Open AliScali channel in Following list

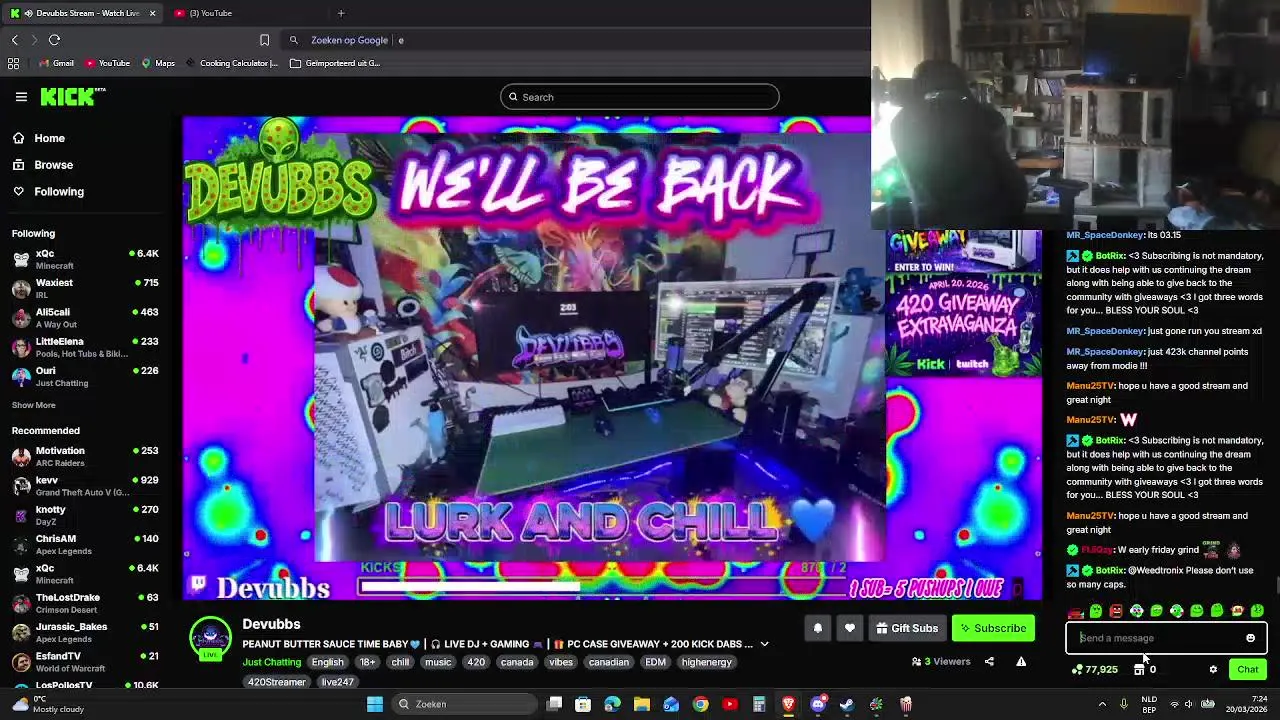pos(85,318)
